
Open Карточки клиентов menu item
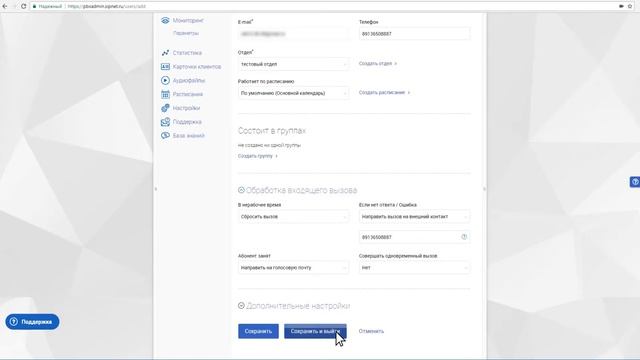tap(197, 67)
